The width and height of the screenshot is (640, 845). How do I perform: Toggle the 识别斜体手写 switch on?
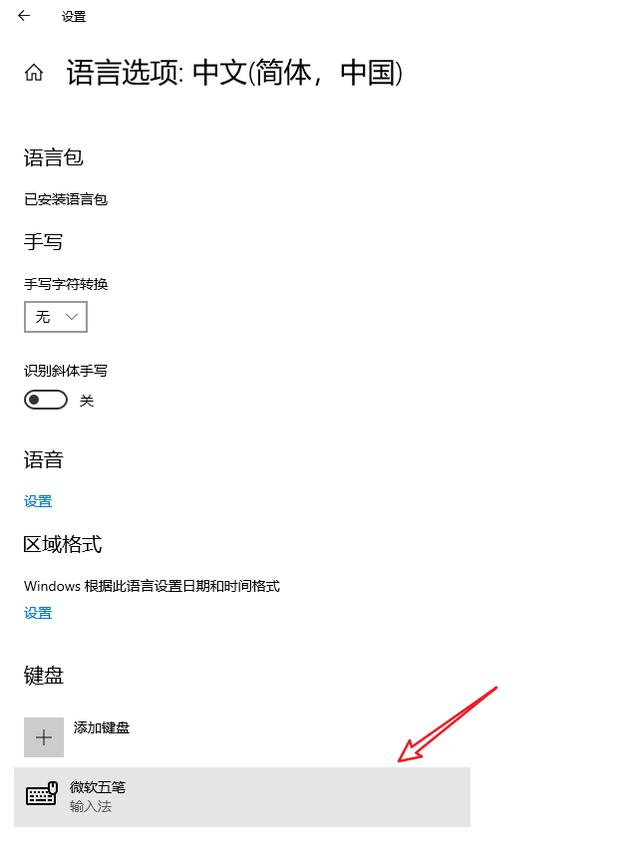(46, 400)
